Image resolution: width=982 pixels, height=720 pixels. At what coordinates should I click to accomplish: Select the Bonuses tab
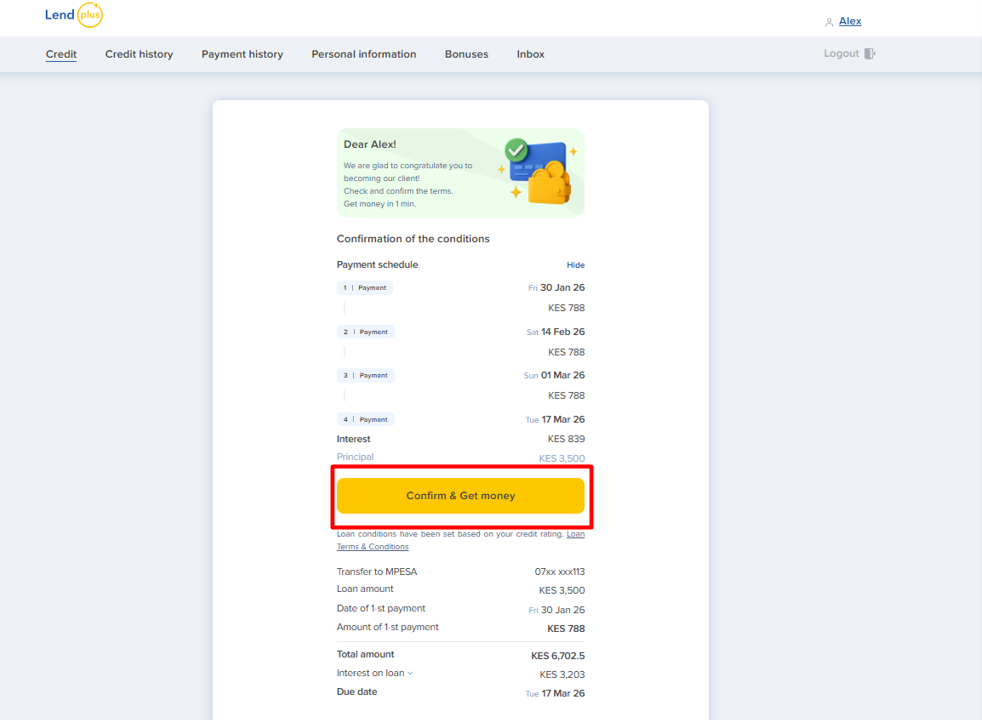pyautogui.click(x=467, y=54)
